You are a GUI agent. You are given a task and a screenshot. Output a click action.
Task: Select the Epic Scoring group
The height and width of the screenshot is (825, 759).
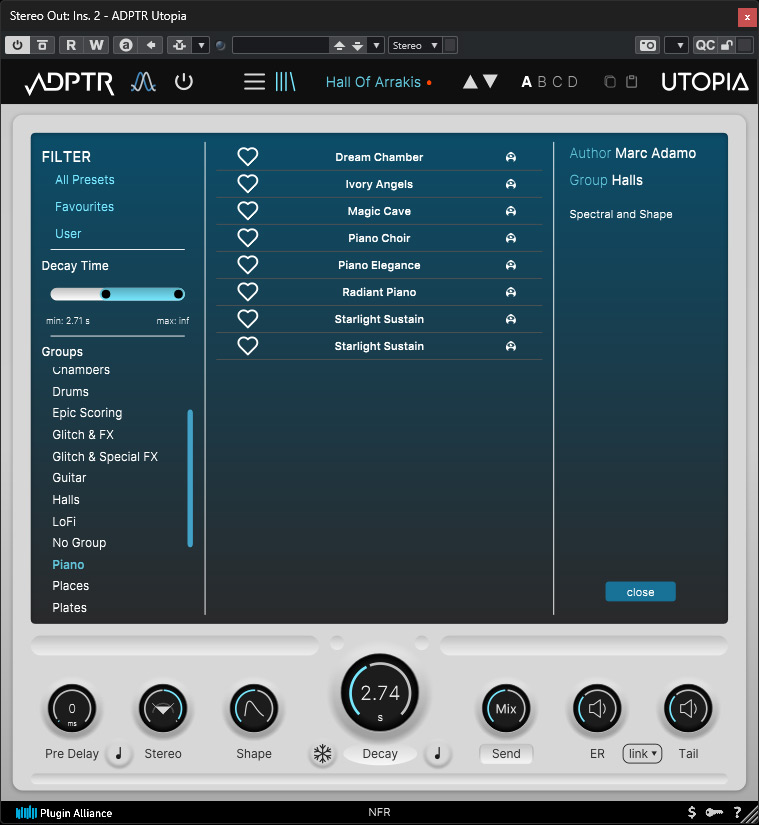tap(87, 412)
